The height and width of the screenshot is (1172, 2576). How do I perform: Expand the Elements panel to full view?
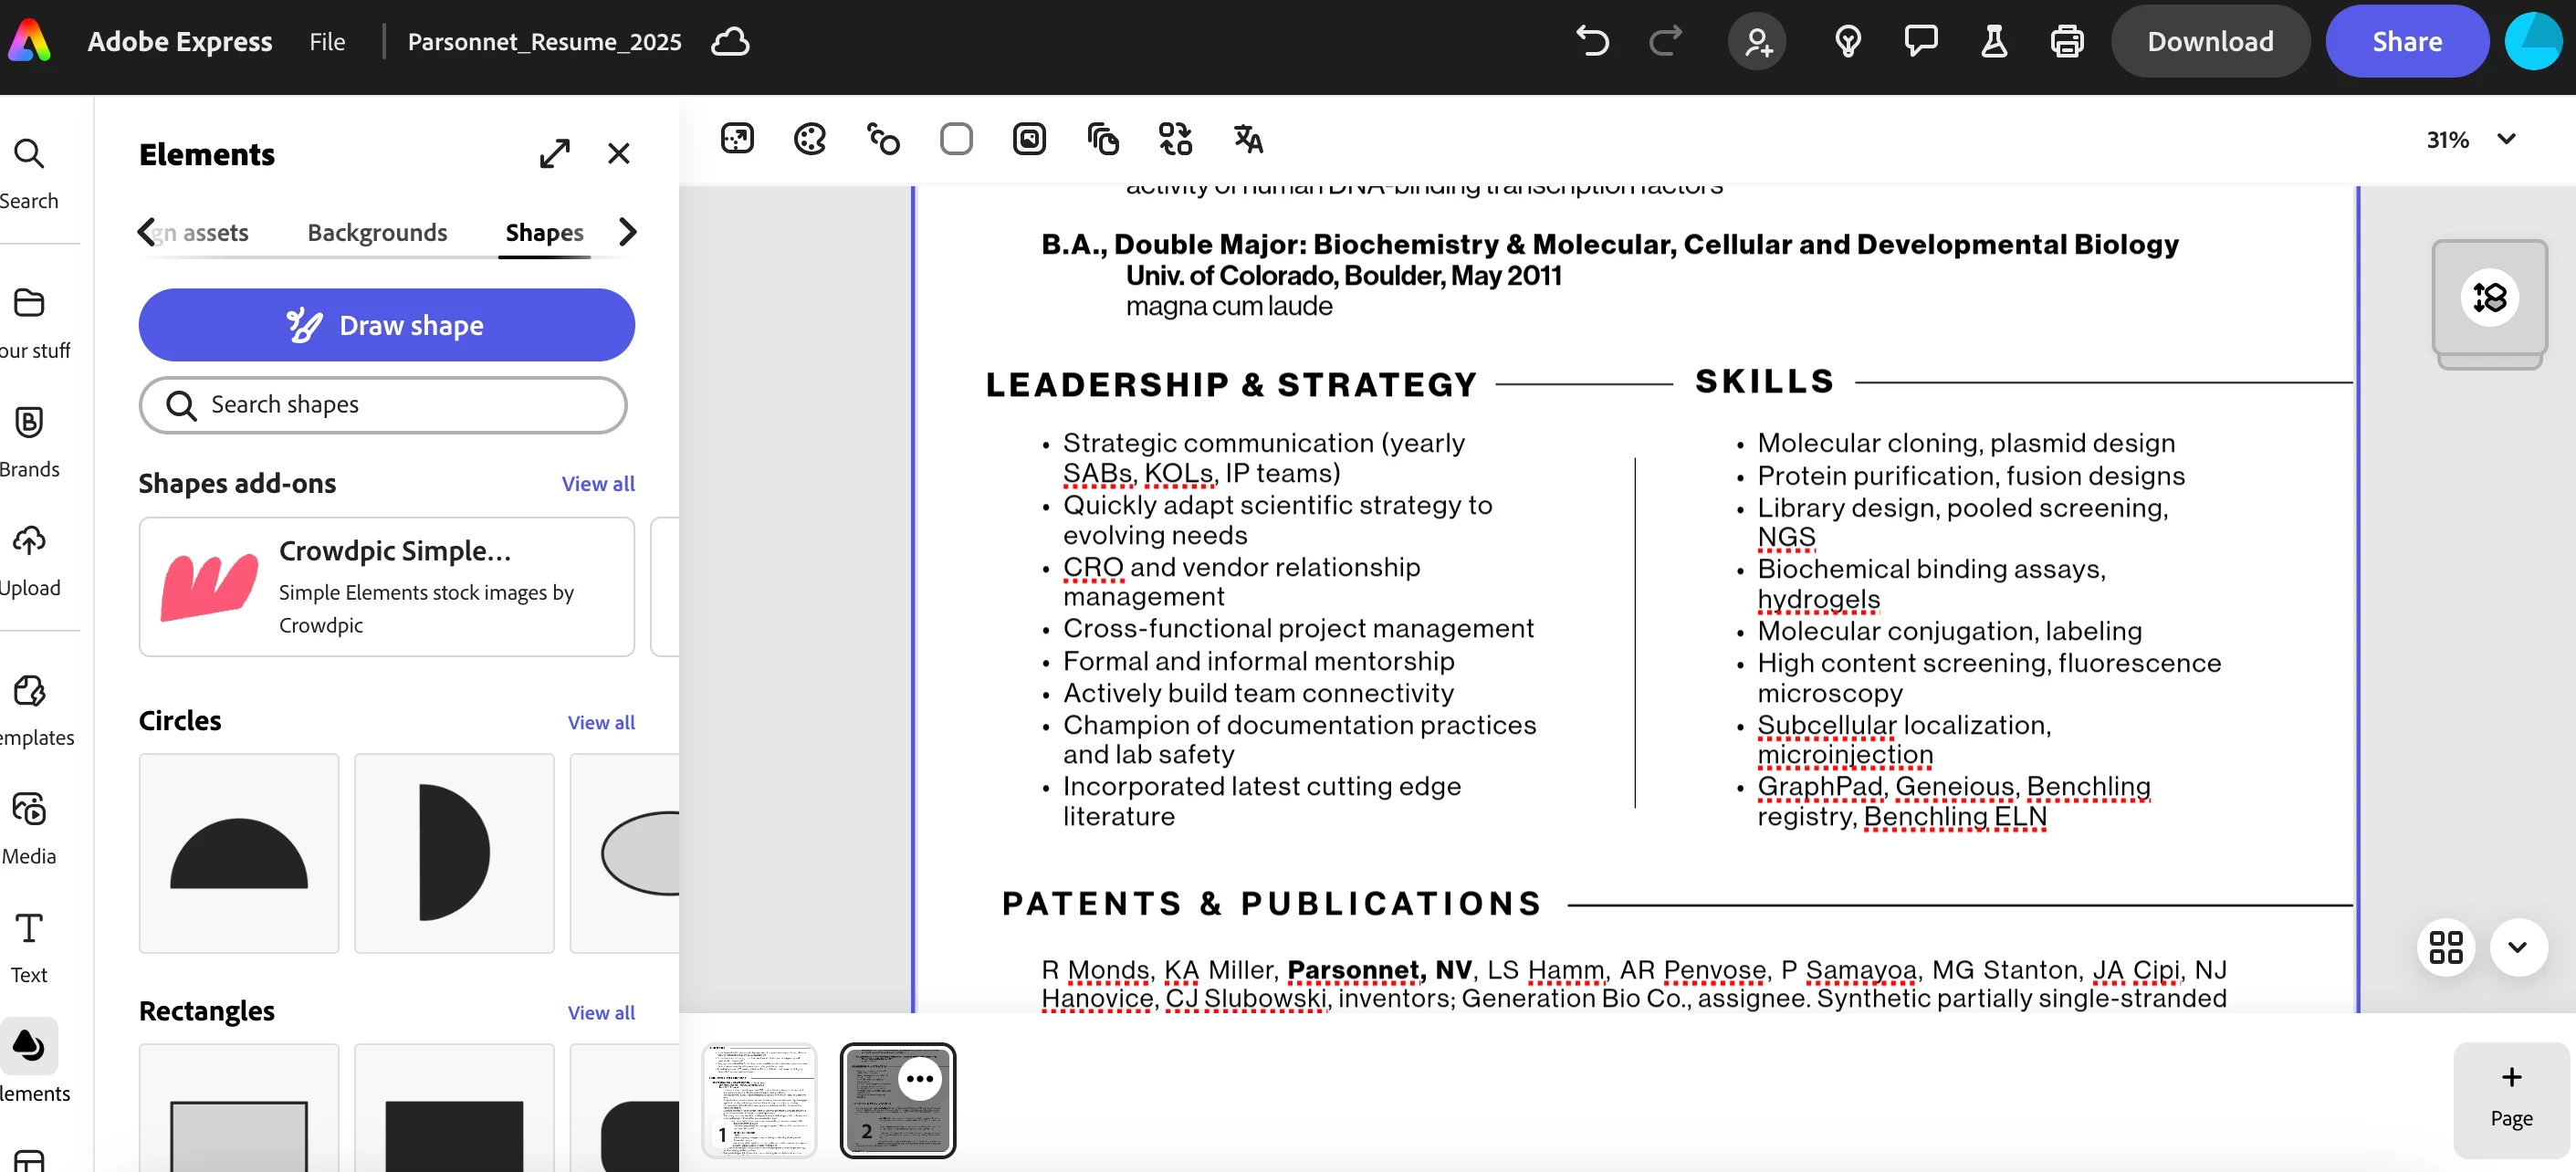(554, 154)
